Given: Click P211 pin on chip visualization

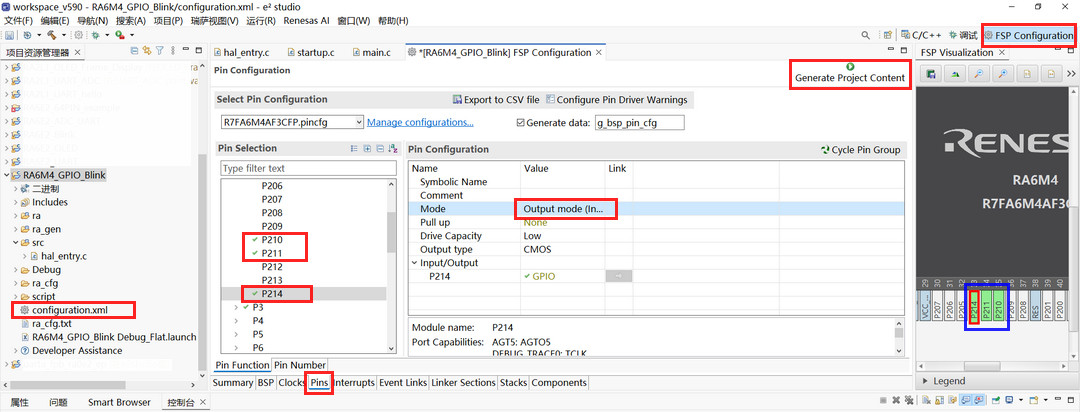Looking at the screenshot, I should click(986, 308).
